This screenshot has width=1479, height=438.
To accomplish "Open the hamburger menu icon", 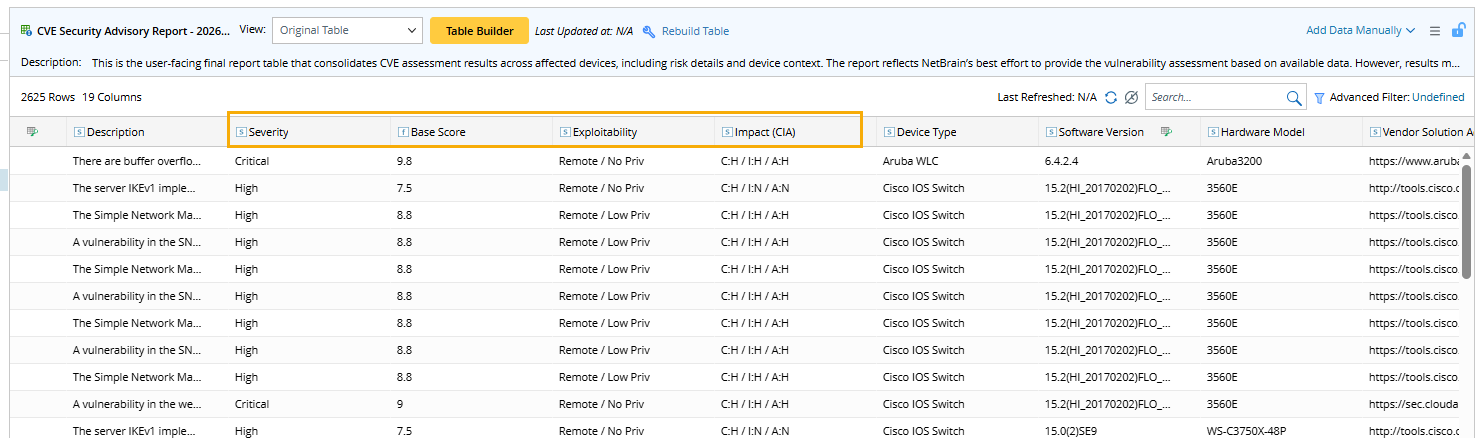I will (x=1435, y=31).
